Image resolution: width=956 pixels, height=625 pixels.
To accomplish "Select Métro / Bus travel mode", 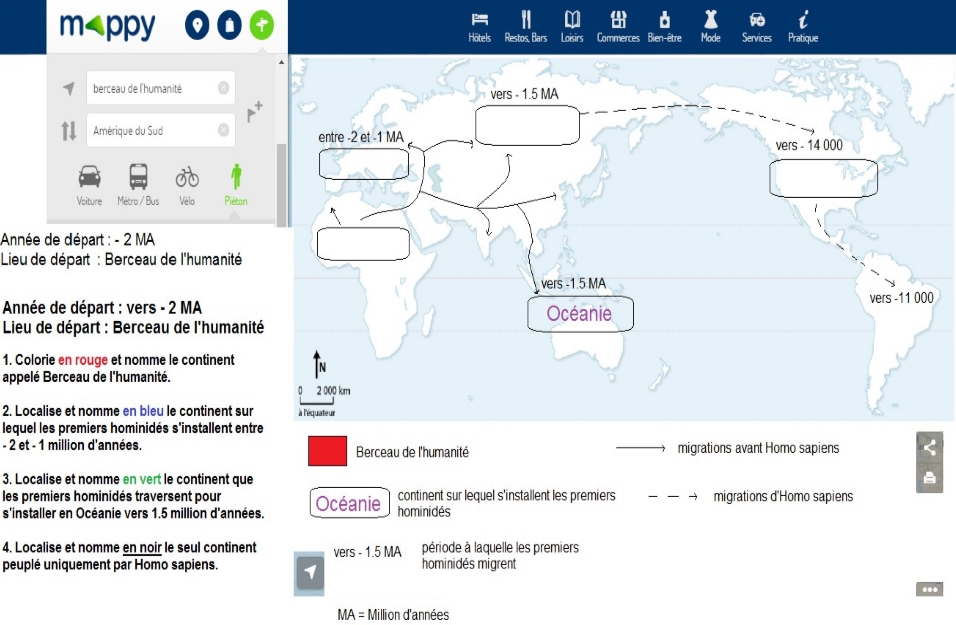I will [139, 185].
